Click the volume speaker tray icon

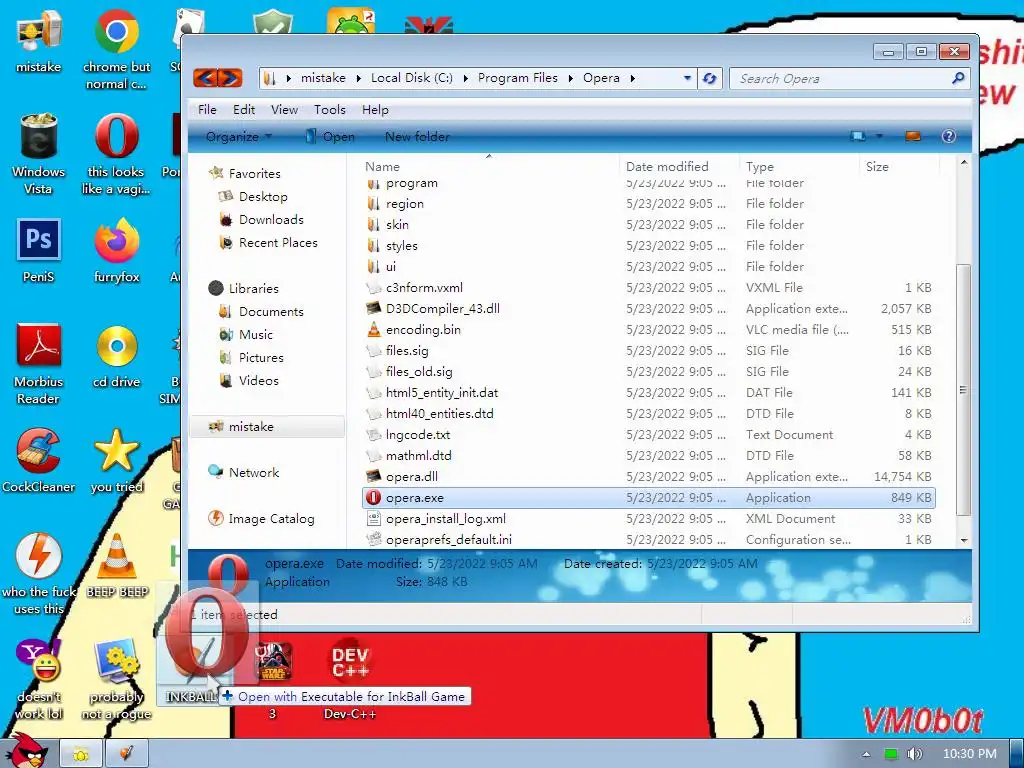(x=914, y=754)
